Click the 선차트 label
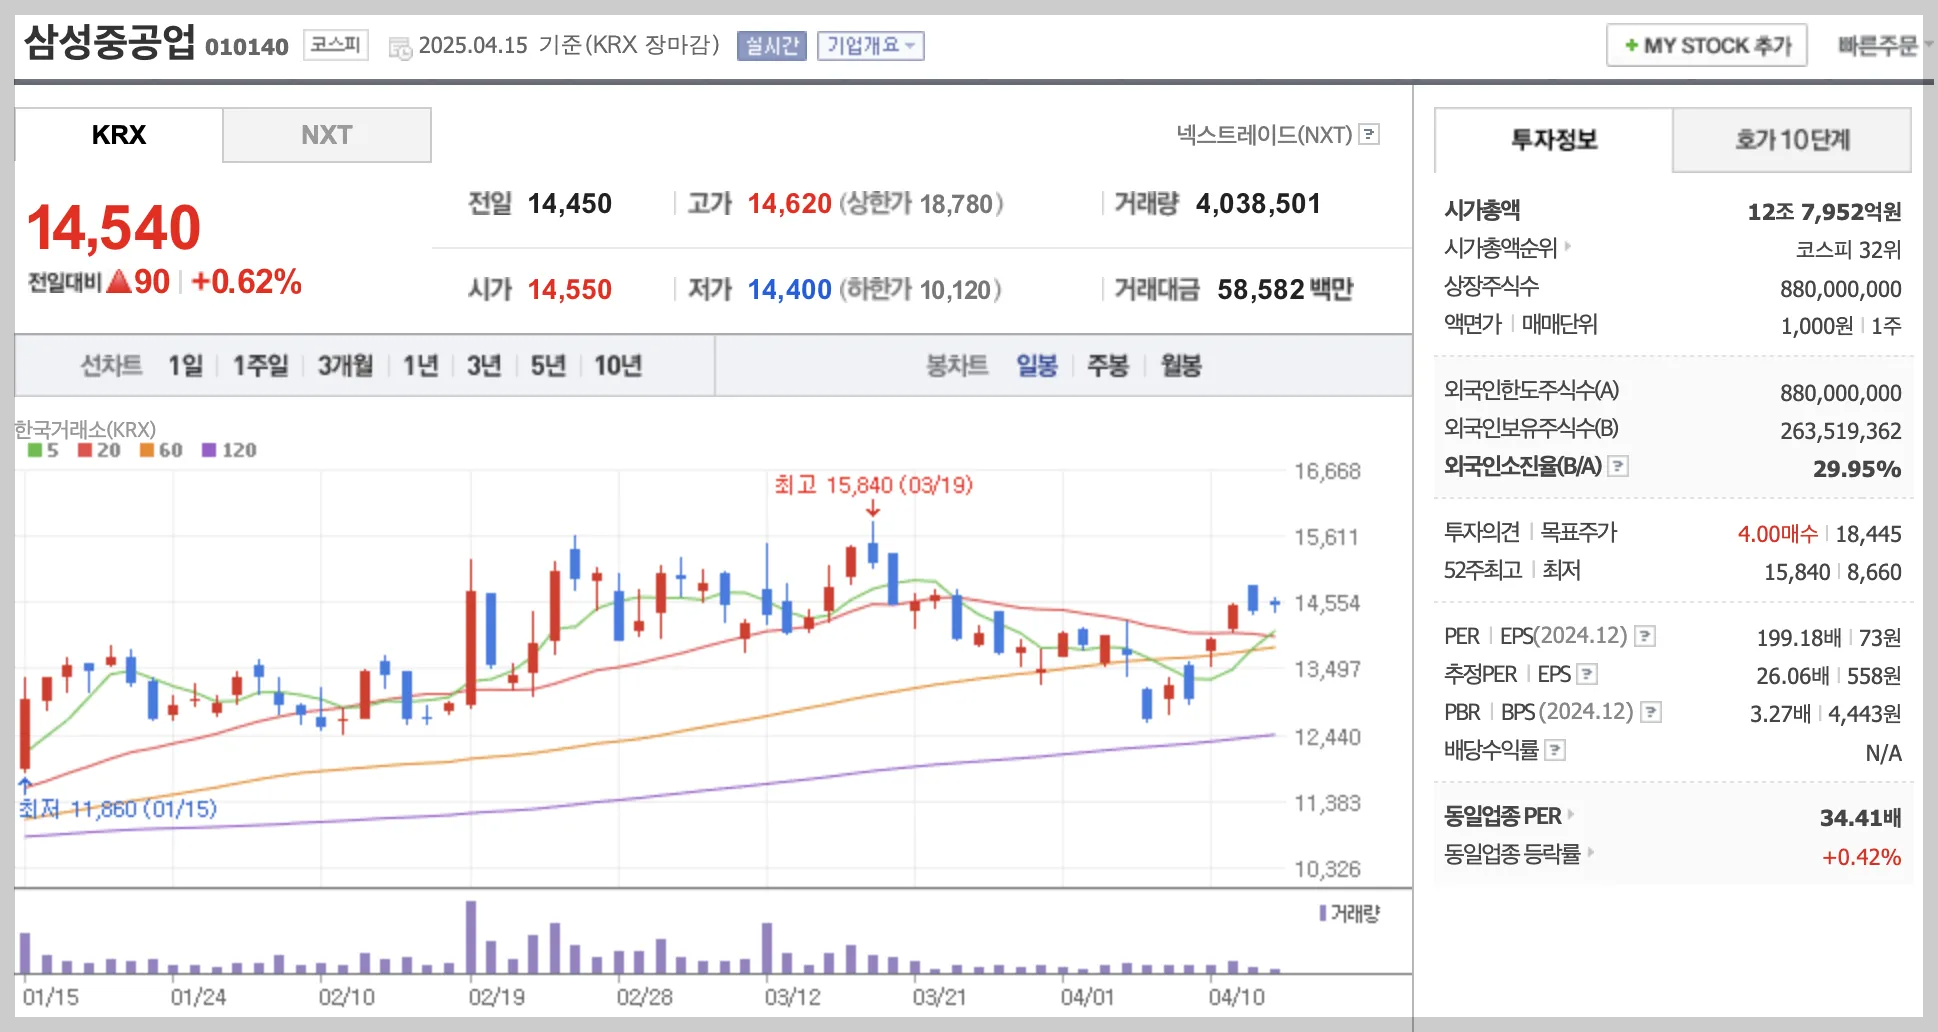The width and height of the screenshot is (1938, 1032). (x=111, y=366)
